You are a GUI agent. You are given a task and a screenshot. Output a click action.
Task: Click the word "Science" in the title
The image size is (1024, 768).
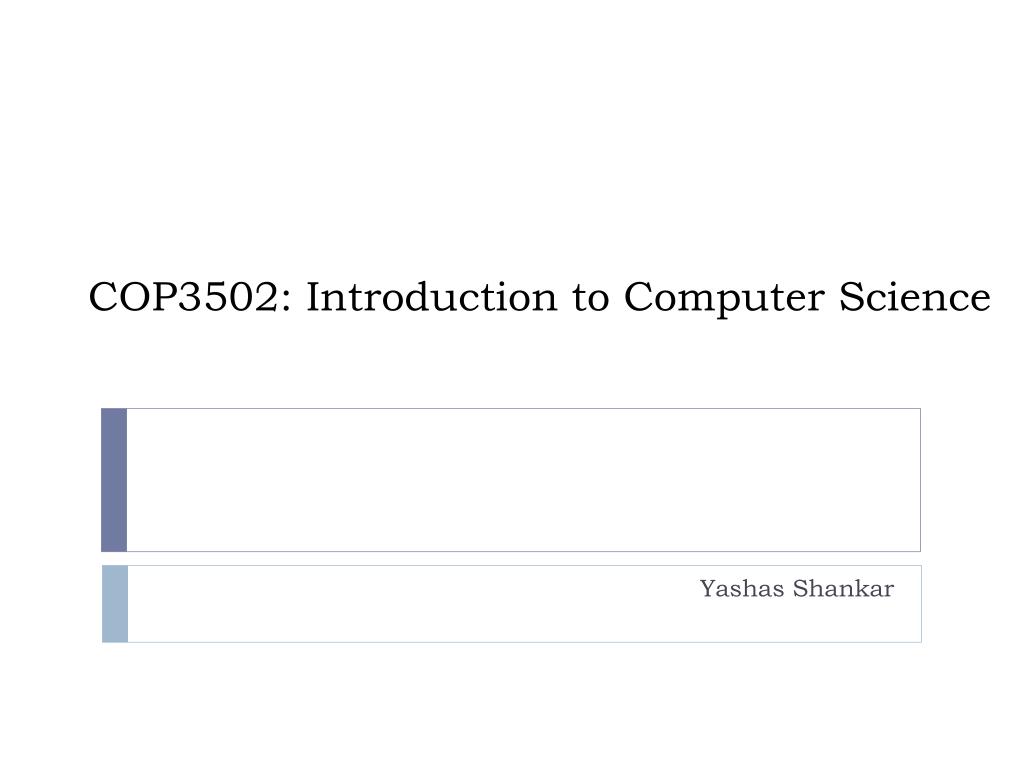point(914,297)
